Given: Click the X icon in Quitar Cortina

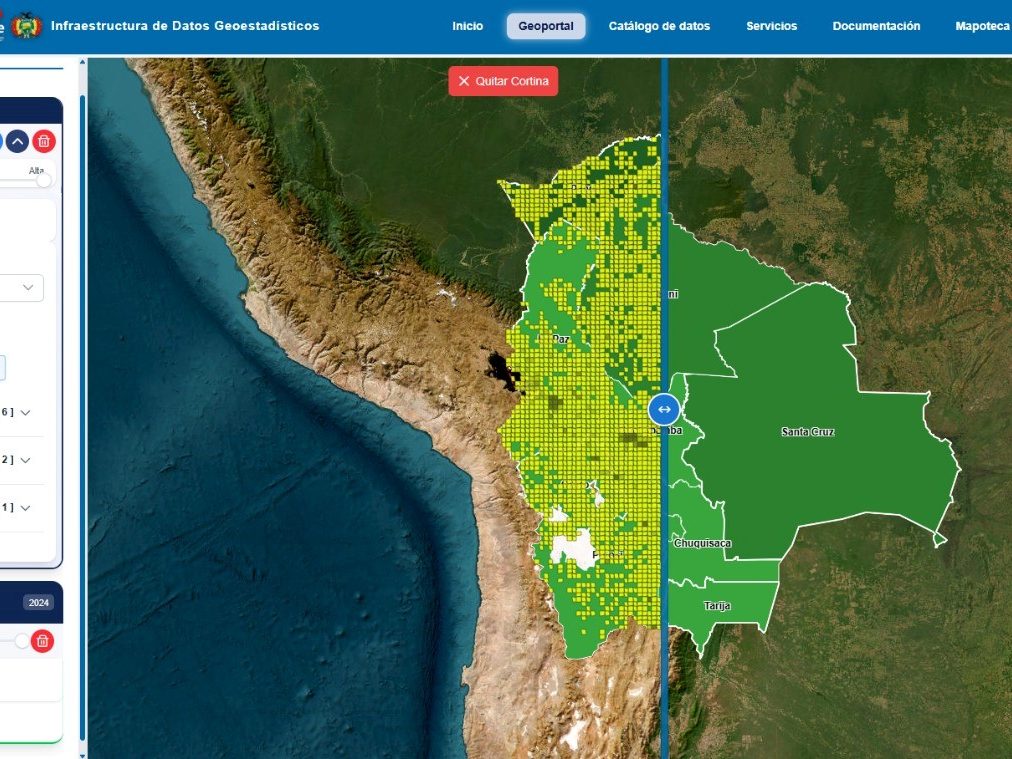Looking at the screenshot, I should 464,81.
